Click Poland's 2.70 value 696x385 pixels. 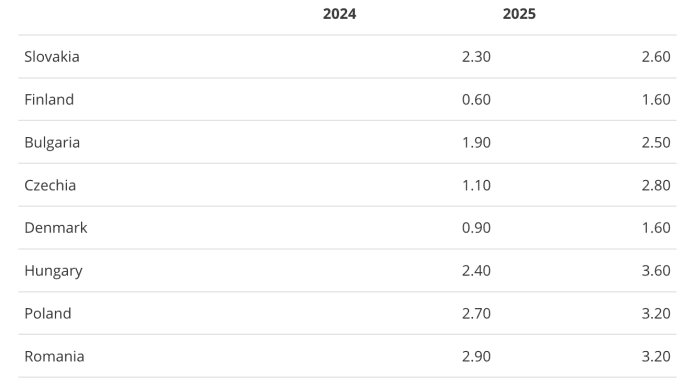point(476,314)
